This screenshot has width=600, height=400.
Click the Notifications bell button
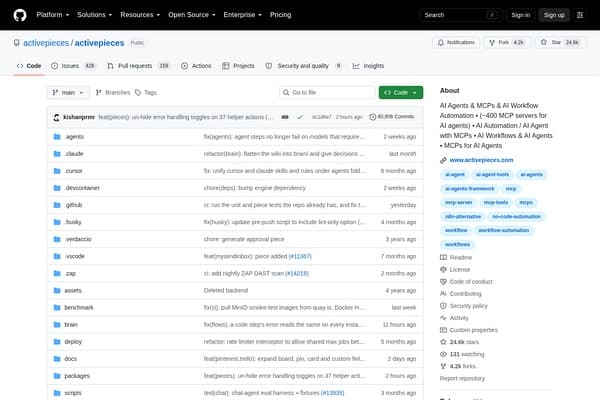click(456, 42)
